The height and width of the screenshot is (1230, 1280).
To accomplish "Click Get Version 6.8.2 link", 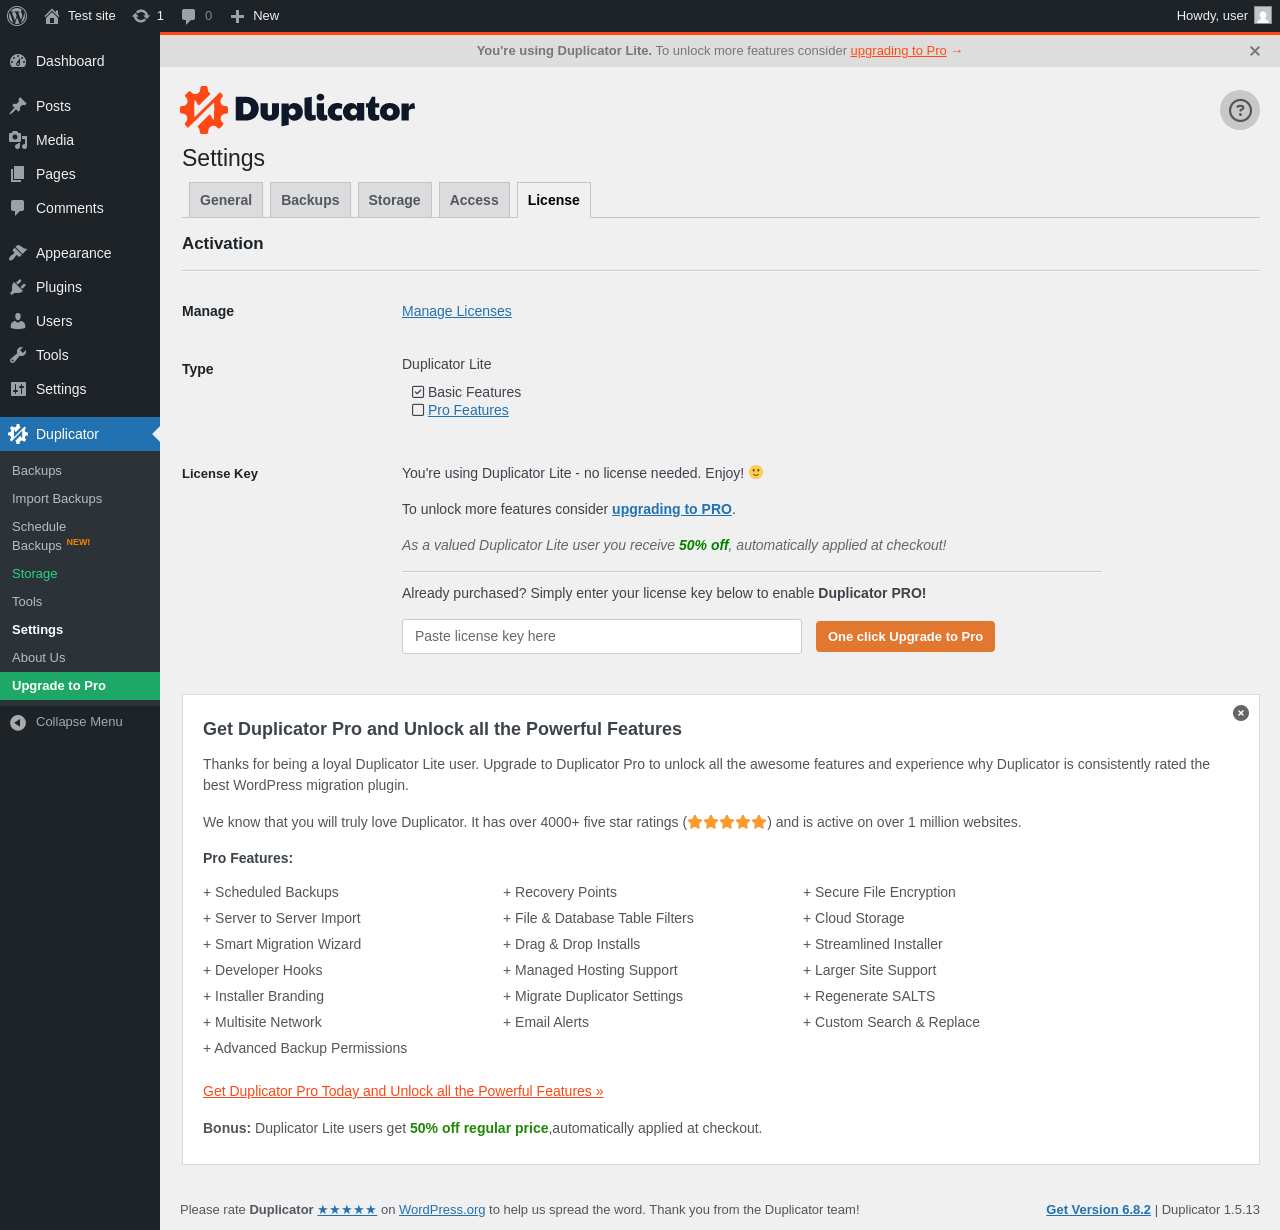I will click(1098, 1210).
